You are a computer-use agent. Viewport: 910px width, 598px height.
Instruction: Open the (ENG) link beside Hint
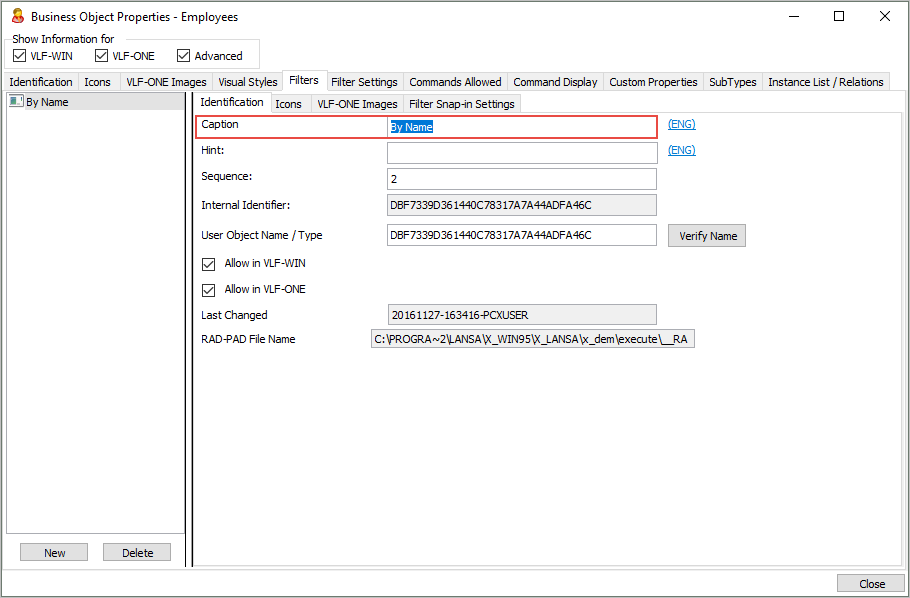coord(681,150)
